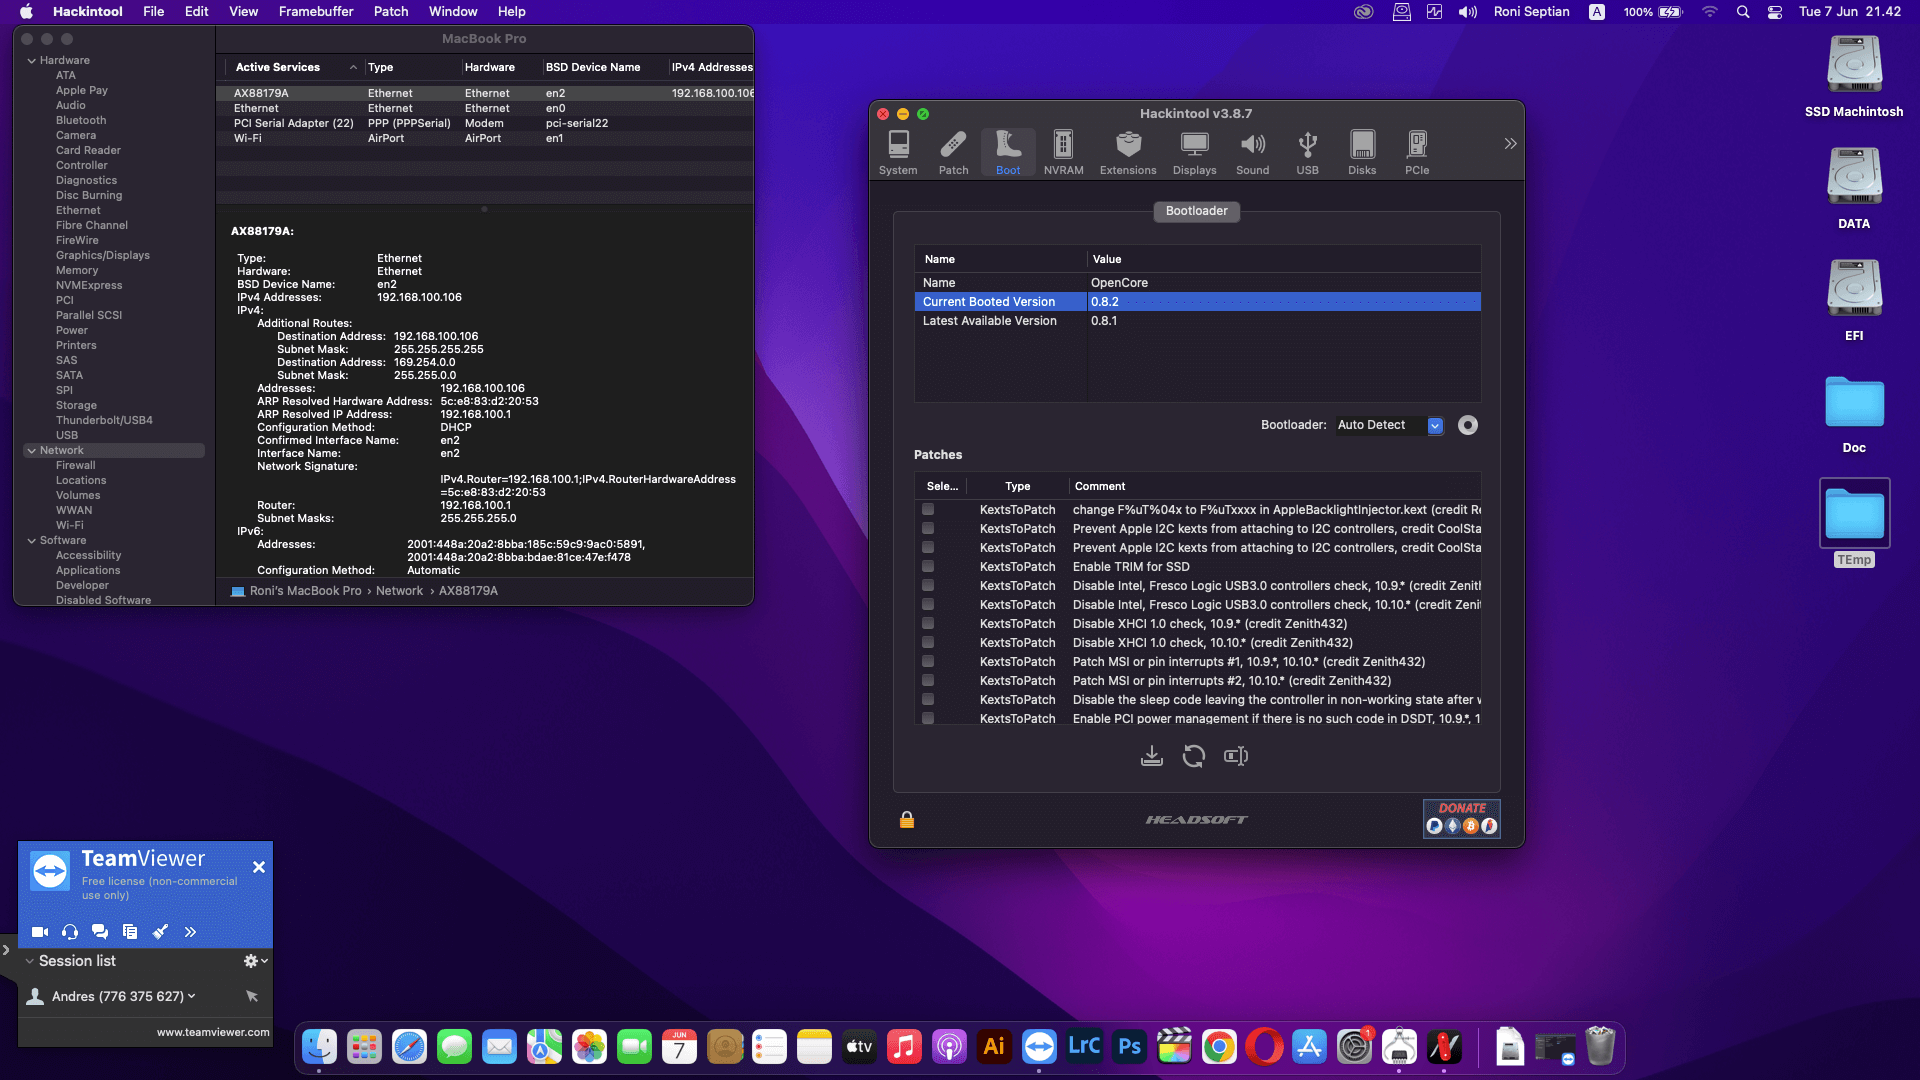Open TeamViewer whiteboard pen icon

tap(160, 932)
